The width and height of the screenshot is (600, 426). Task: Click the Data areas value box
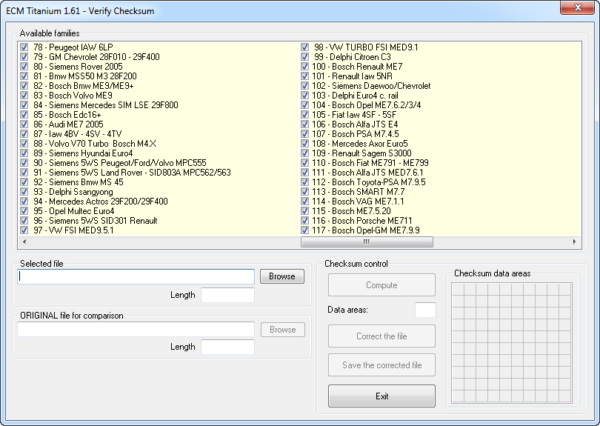[426, 310]
